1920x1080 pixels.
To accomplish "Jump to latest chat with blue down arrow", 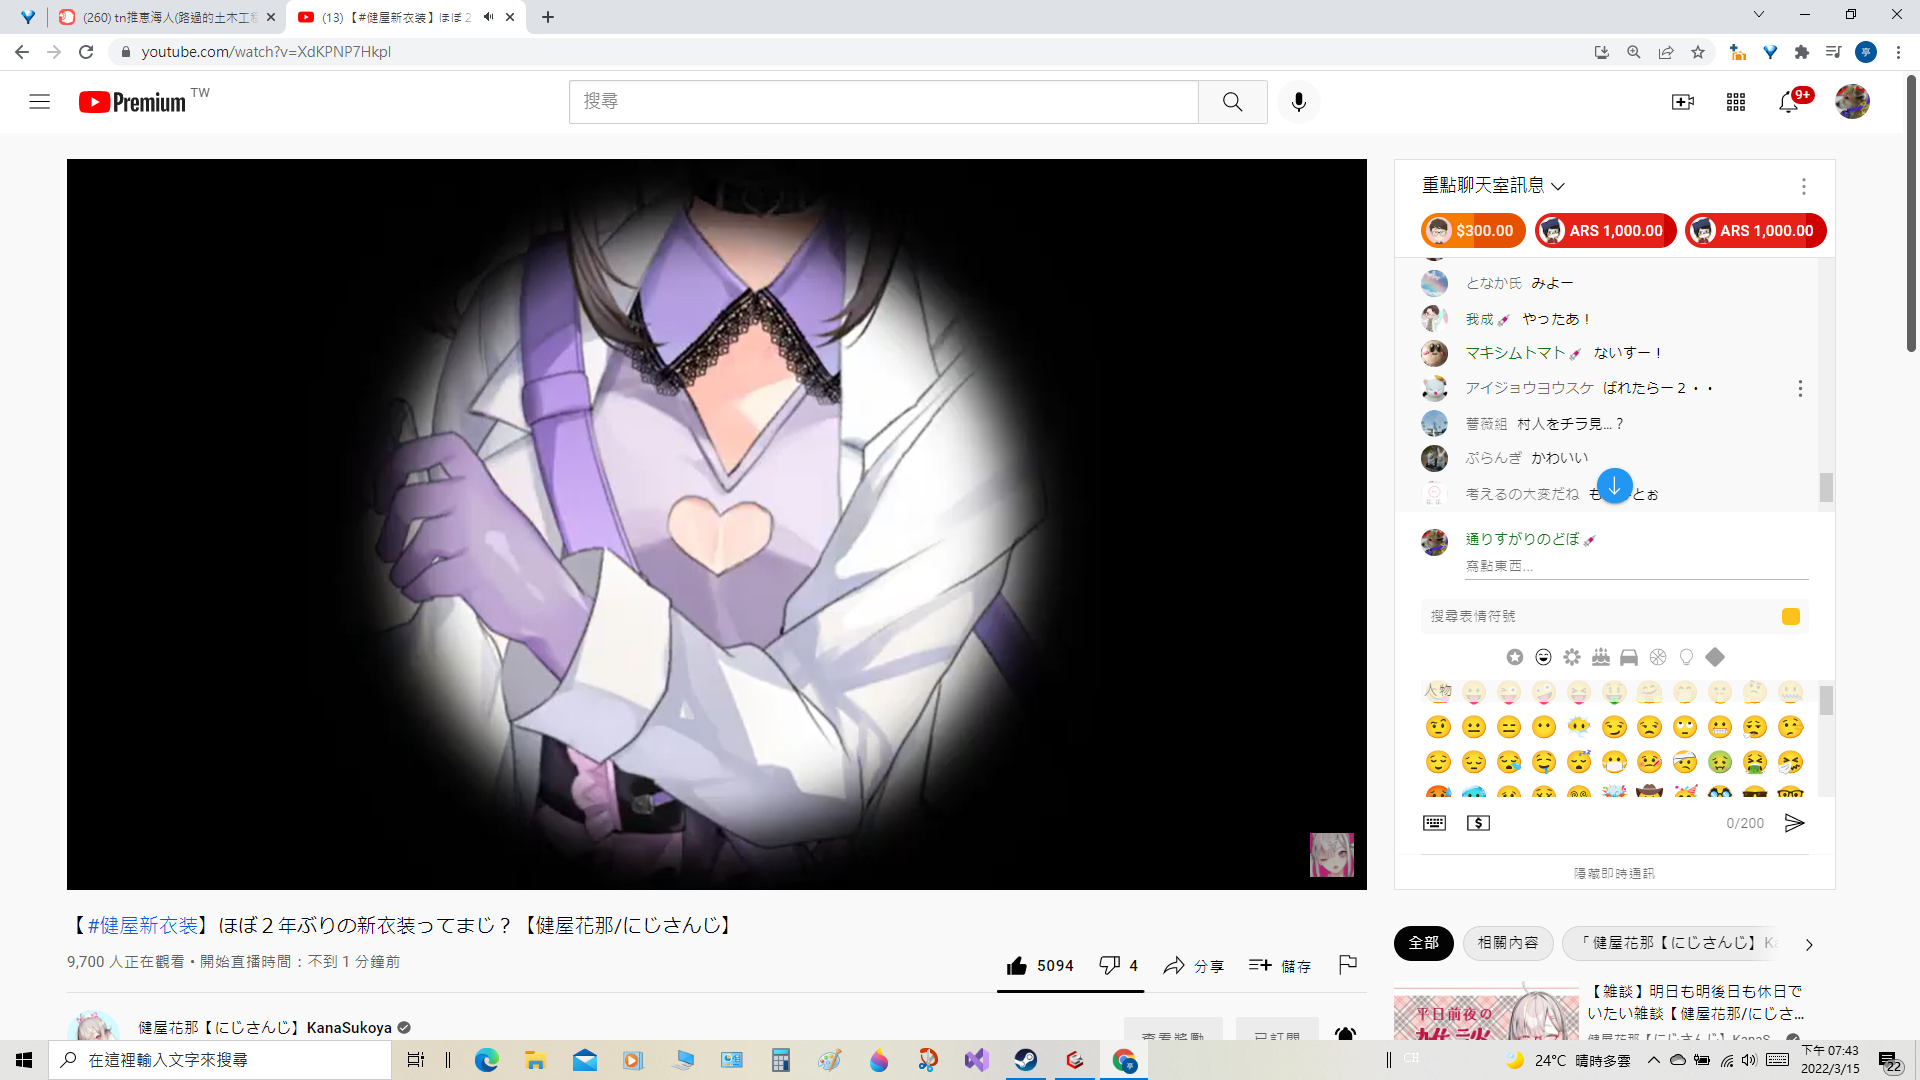I will click(1614, 487).
